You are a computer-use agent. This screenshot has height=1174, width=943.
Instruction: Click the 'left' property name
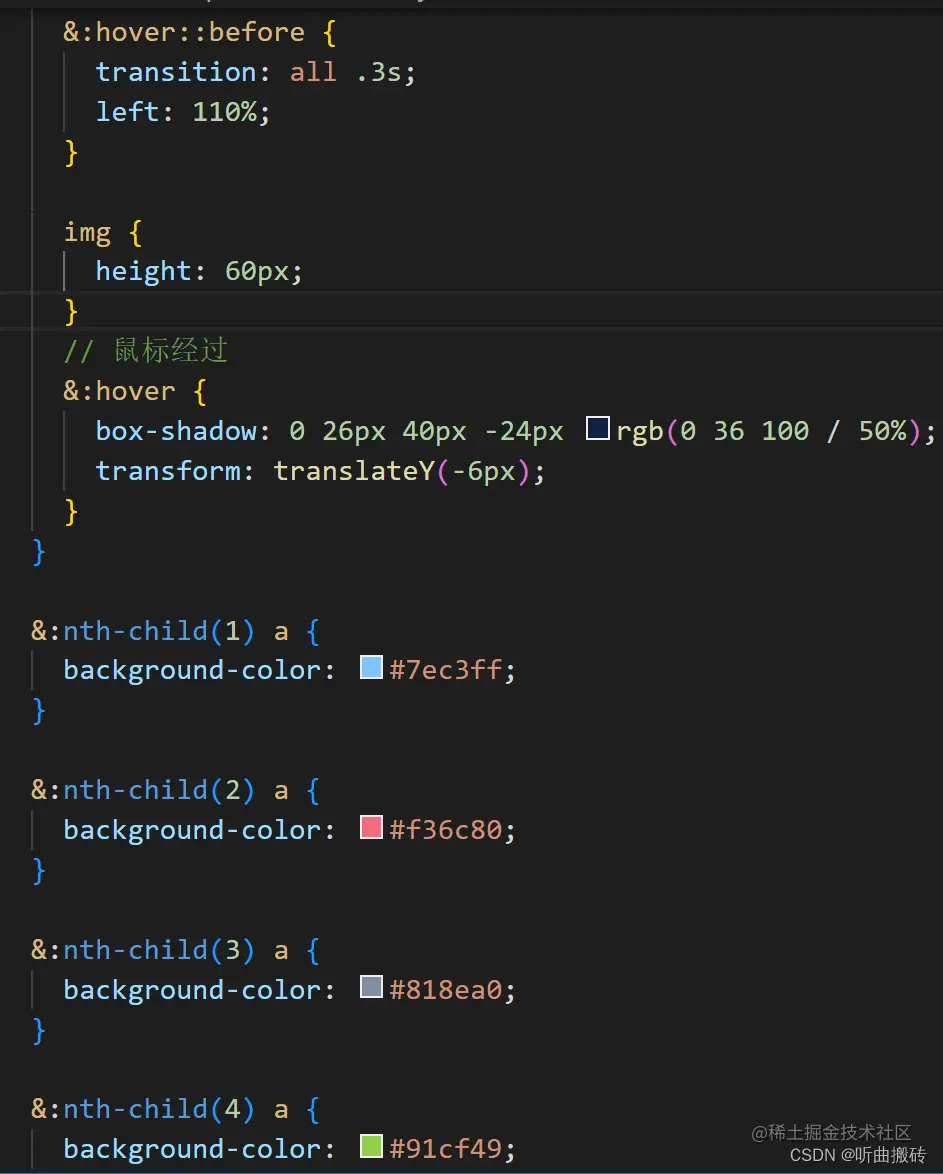click(x=127, y=112)
